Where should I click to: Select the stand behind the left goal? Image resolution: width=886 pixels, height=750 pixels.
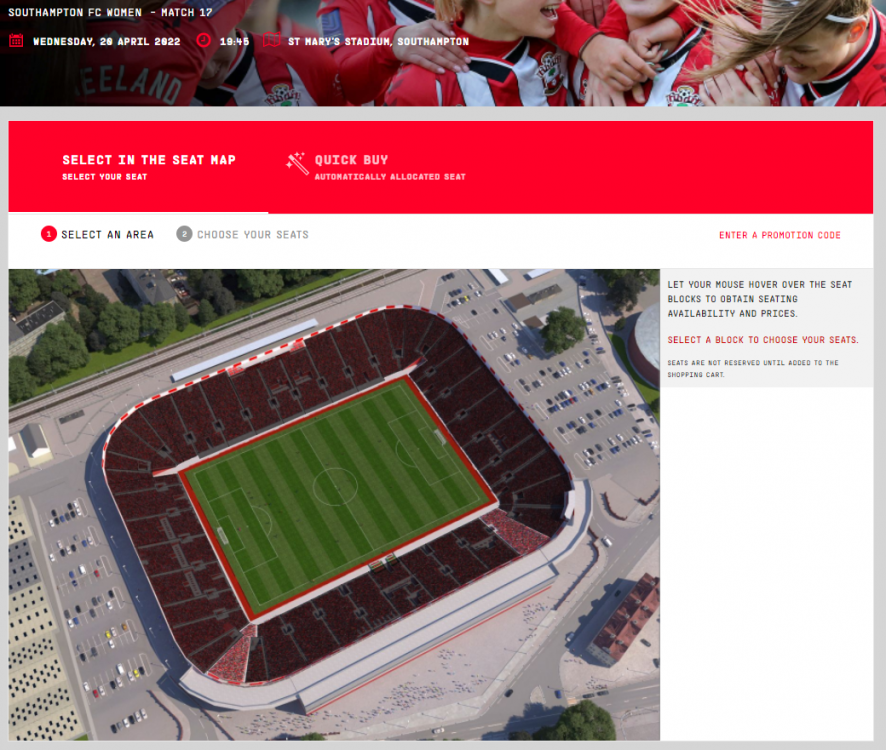(x=170, y=554)
